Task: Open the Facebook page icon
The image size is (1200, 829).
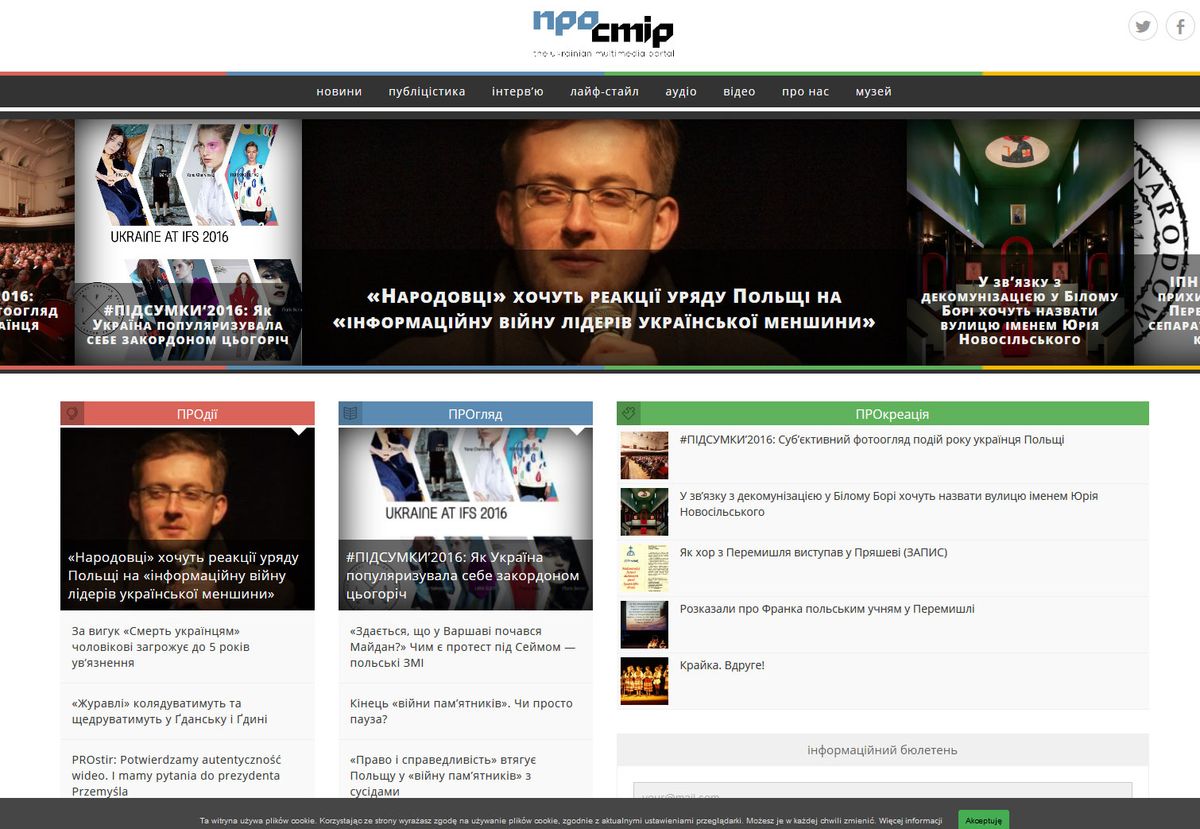Action: 1181,26
